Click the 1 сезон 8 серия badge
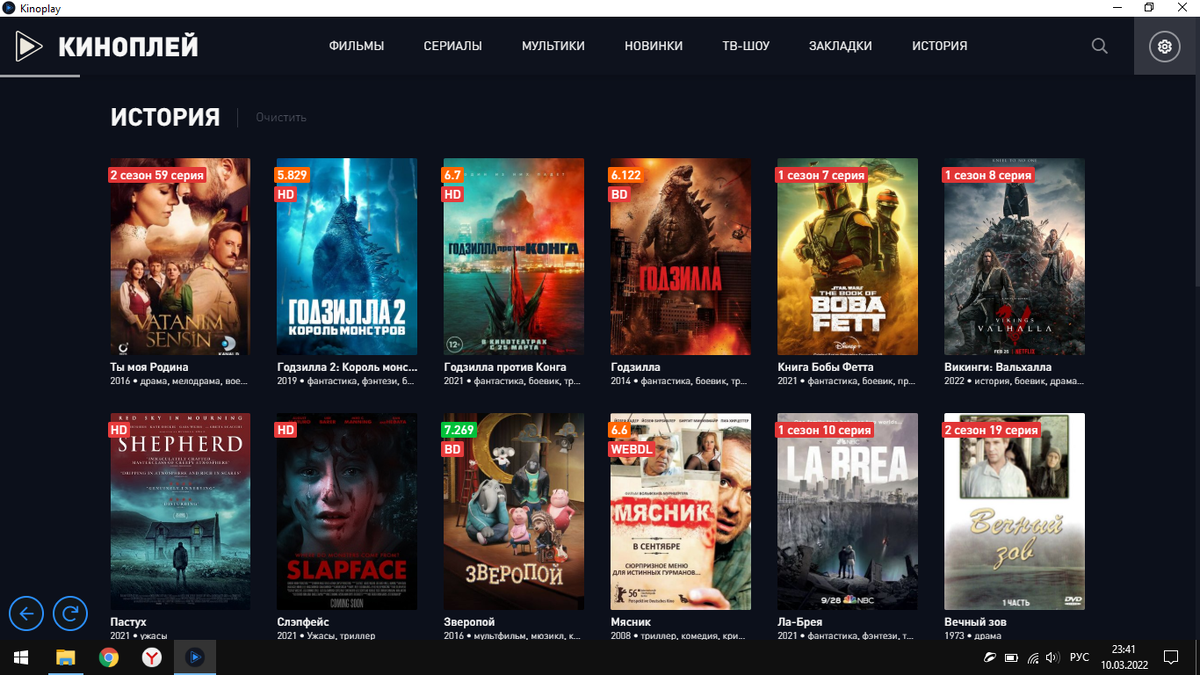Screen dimensions: 1200x675 pos(988,175)
